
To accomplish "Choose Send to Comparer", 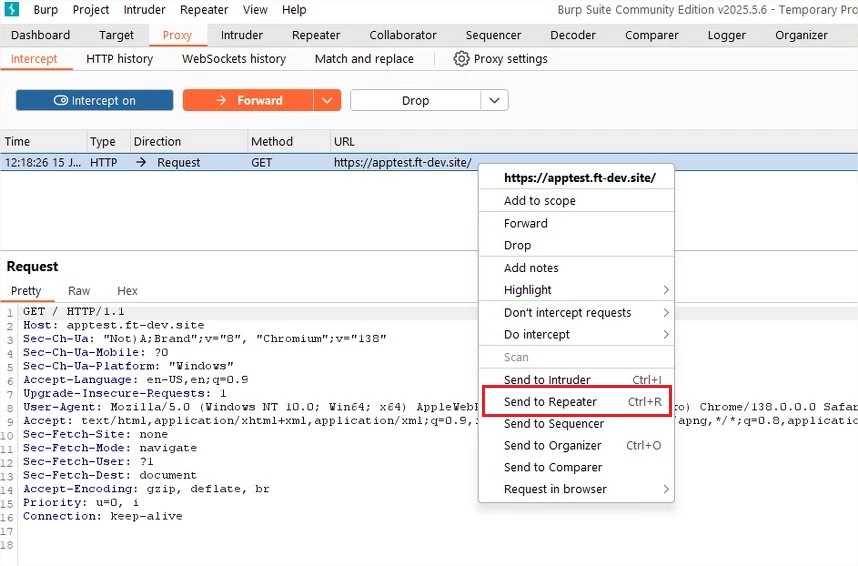I will coord(576,467).
